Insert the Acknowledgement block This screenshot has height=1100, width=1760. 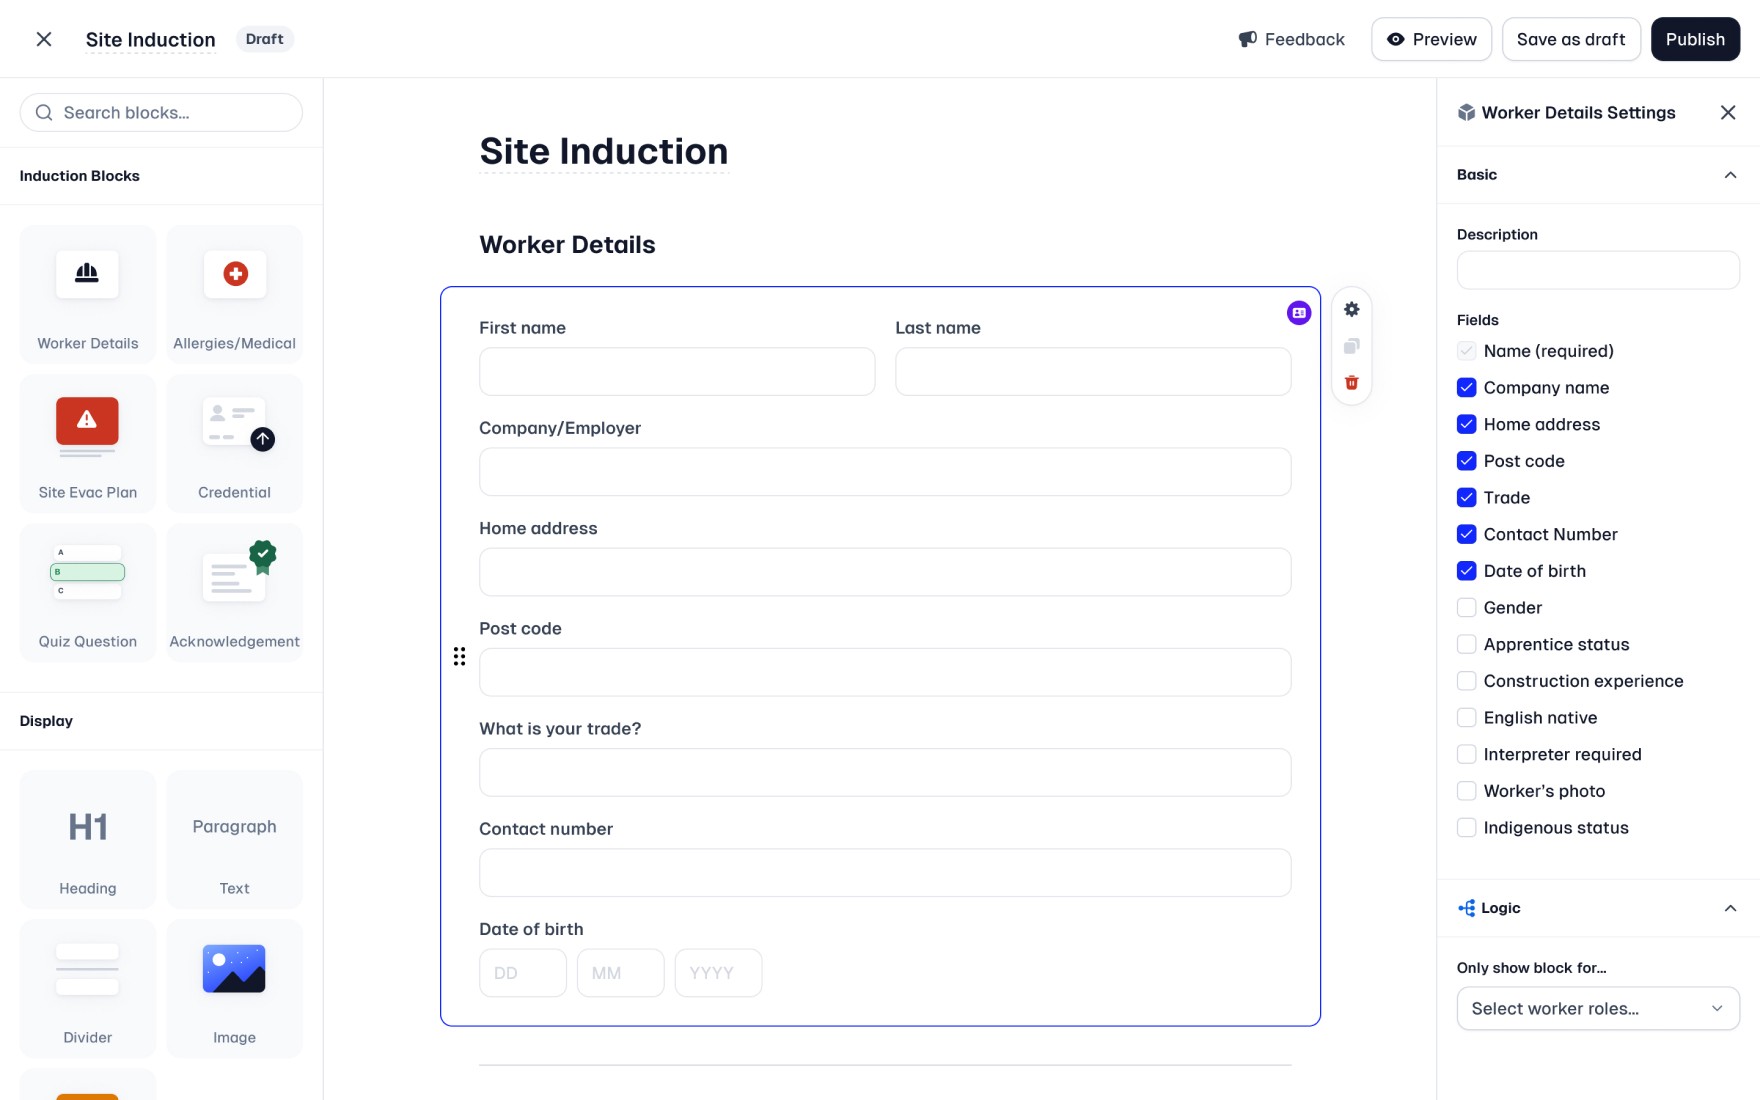pyautogui.click(x=234, y=592)
